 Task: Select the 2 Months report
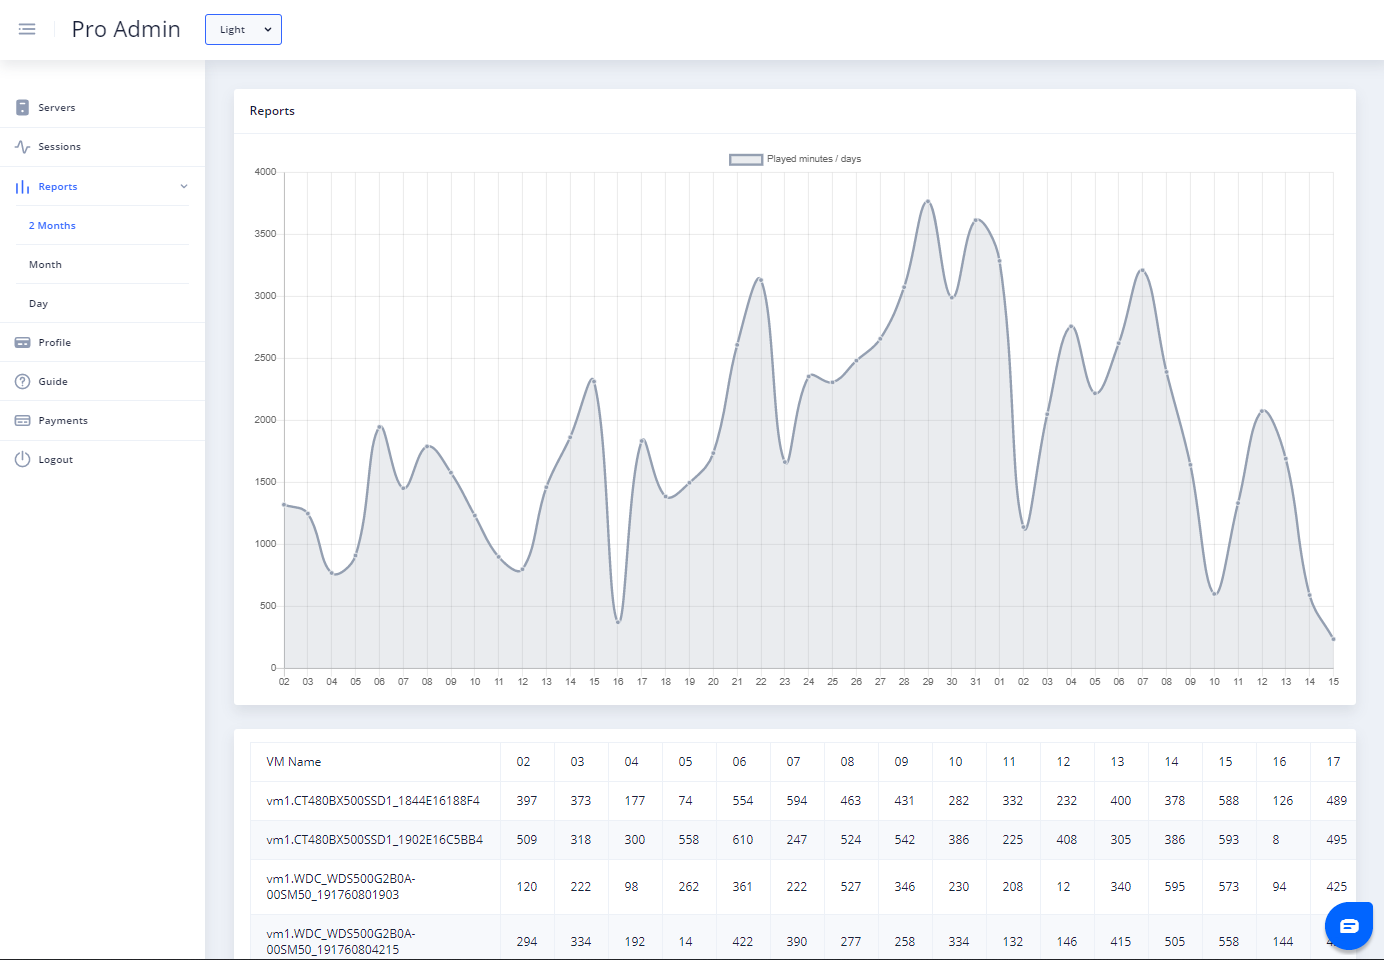point(52,225)
